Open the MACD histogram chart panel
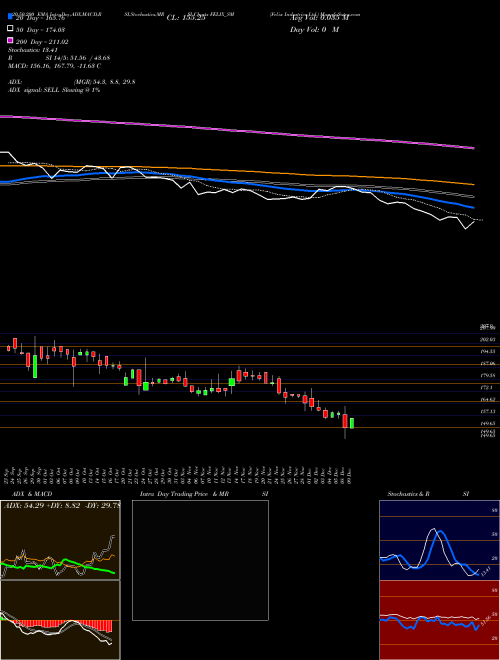 click(60, 620)
